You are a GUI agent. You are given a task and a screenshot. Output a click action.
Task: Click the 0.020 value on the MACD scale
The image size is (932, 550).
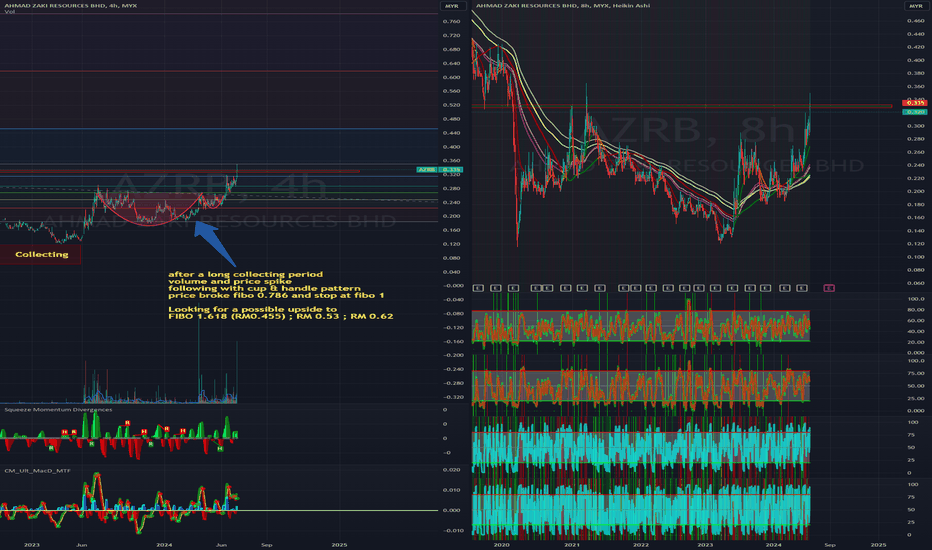point(452,470)
